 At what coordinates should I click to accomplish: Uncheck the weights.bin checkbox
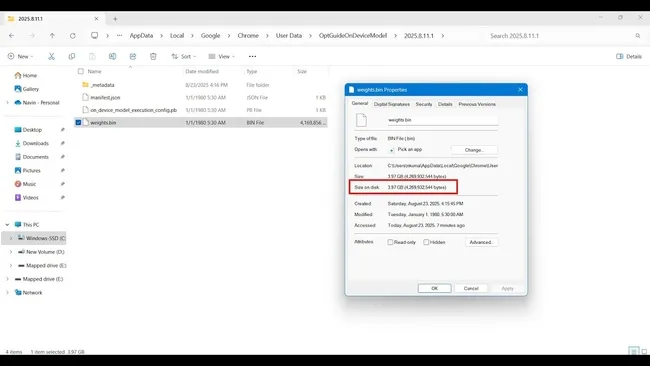tap(78, 123)
